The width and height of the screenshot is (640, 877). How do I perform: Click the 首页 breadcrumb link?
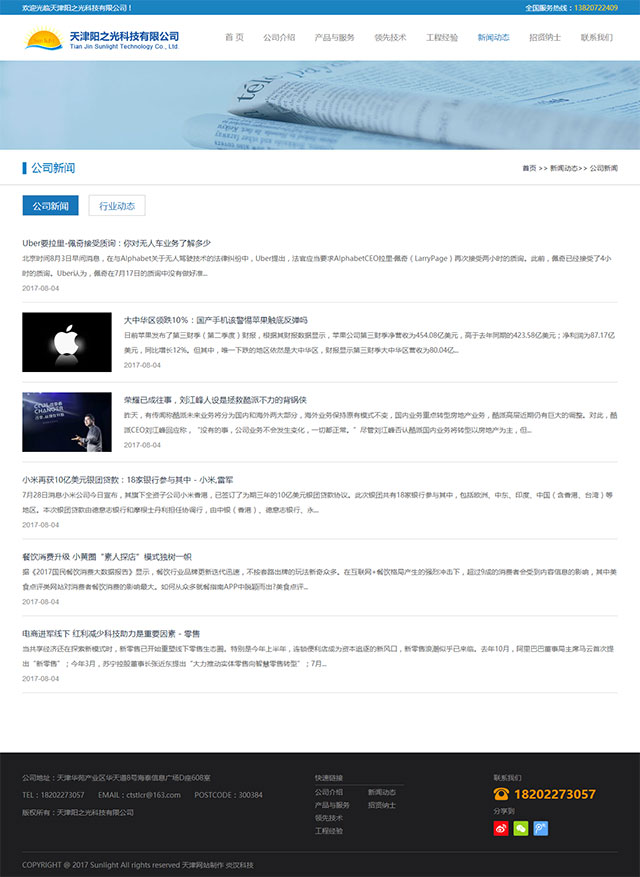point(529,168)
